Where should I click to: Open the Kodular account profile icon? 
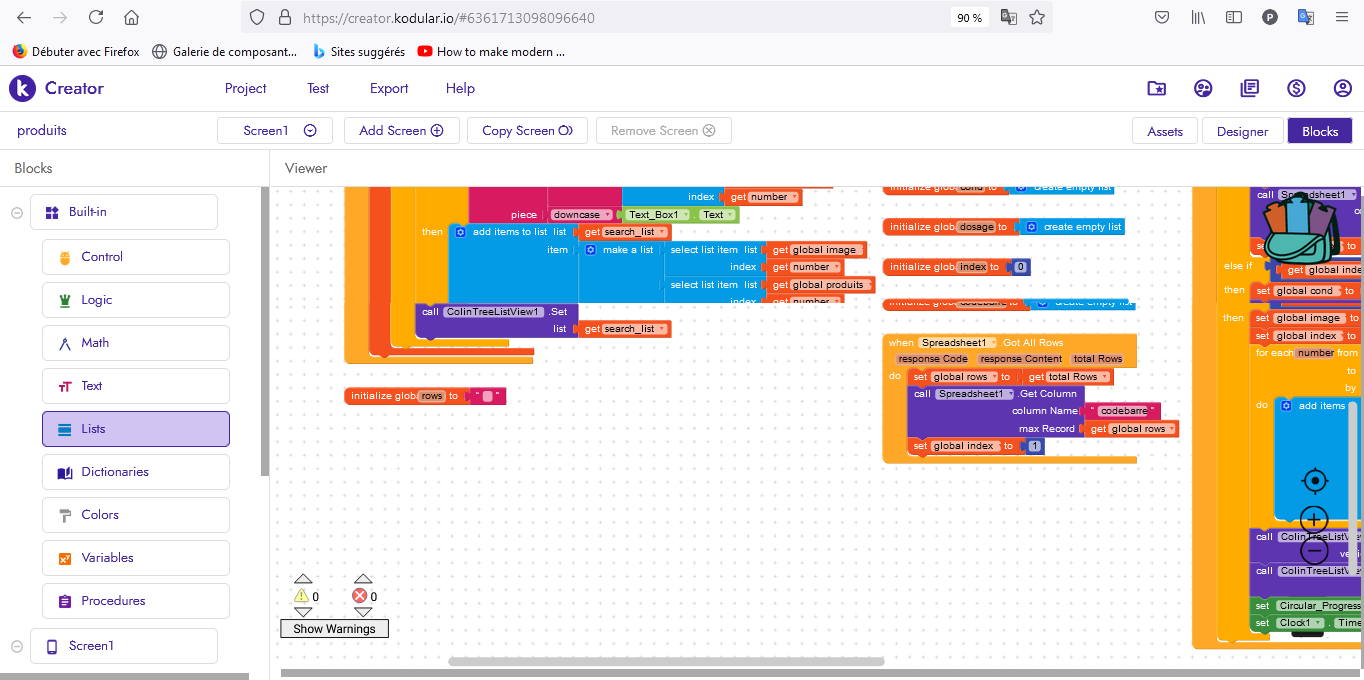click(x=1343, y=88)
